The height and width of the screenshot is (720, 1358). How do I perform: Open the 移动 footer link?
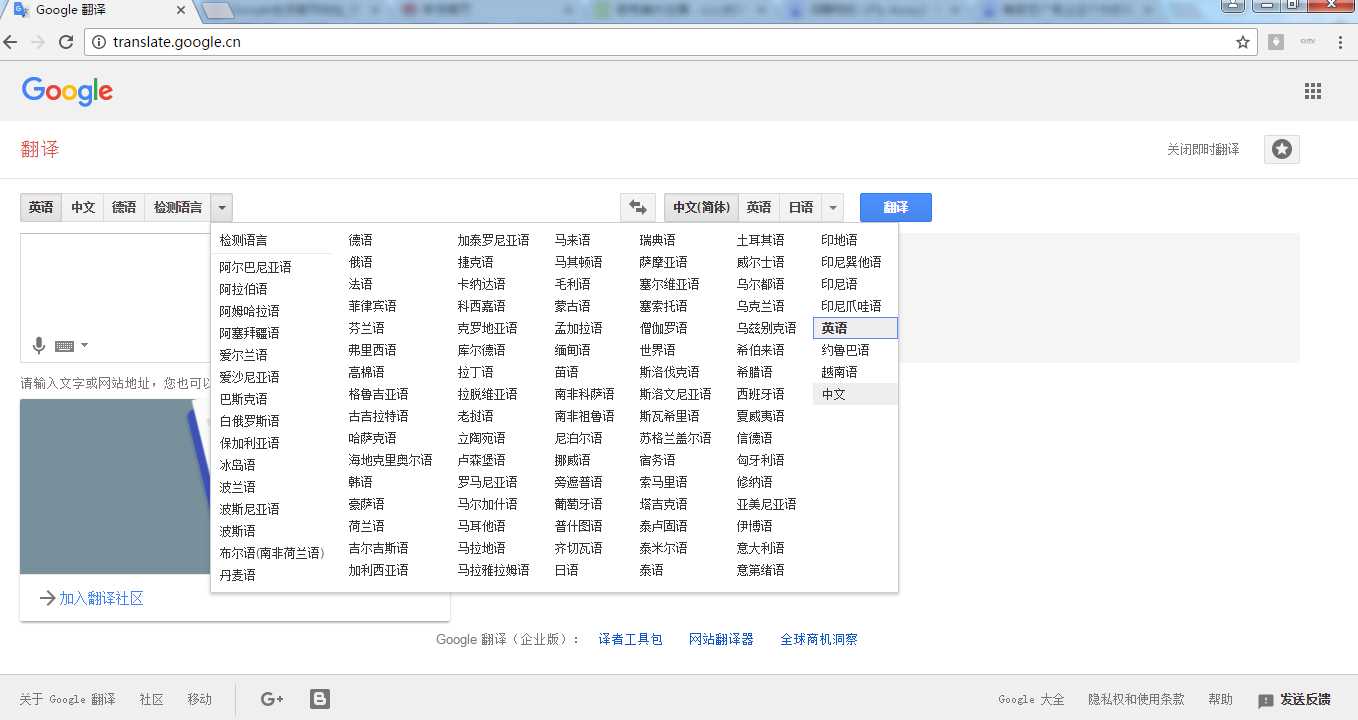(200, 699)
